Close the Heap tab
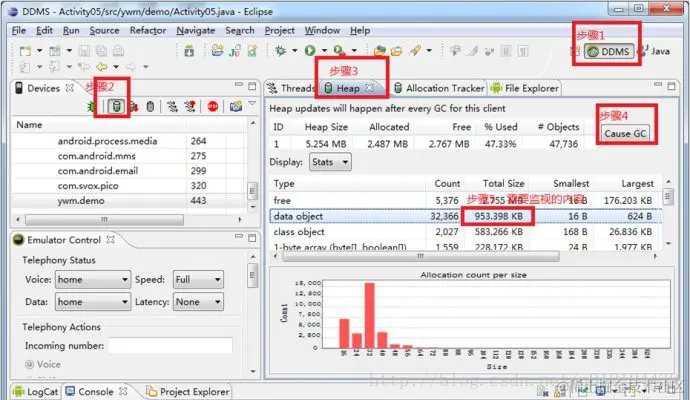 coord(369,88)
